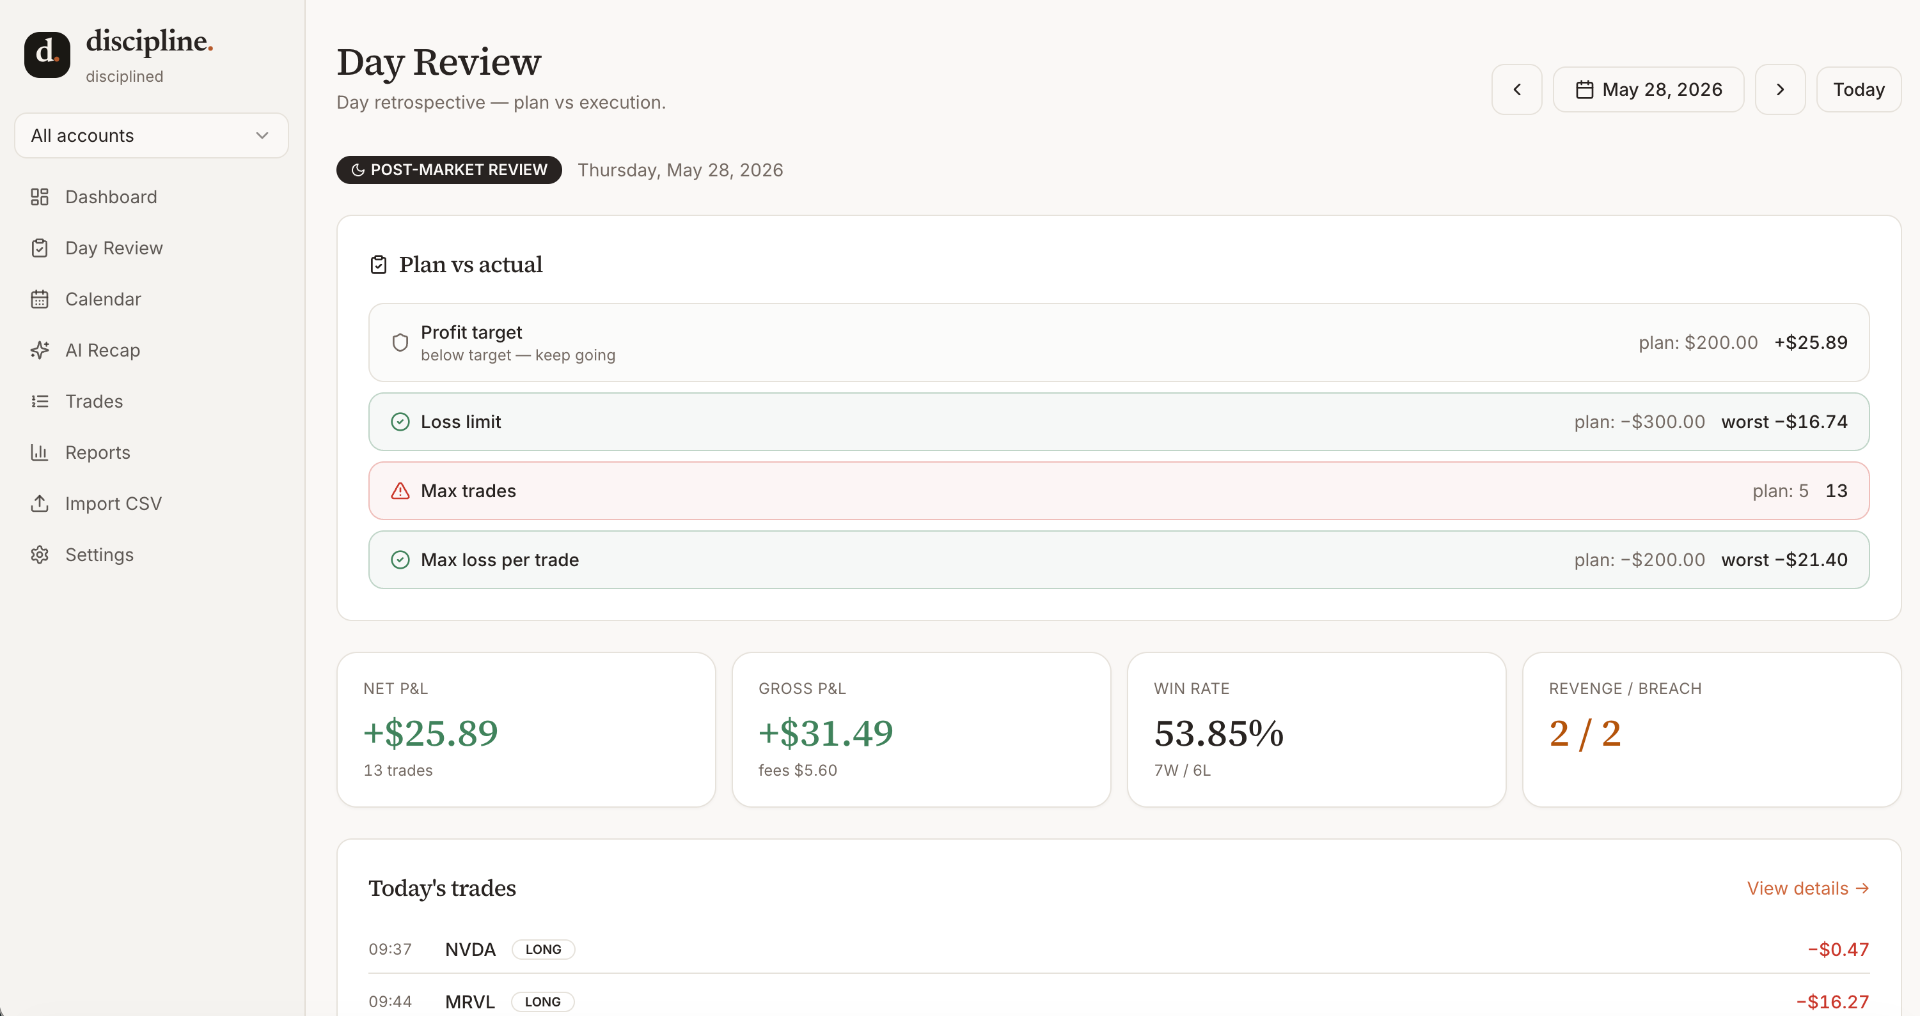Click the −$16.27 MRVL trade result
The image size is (1920, 1016).
pyautogui.click(x=1832, y=1001)
